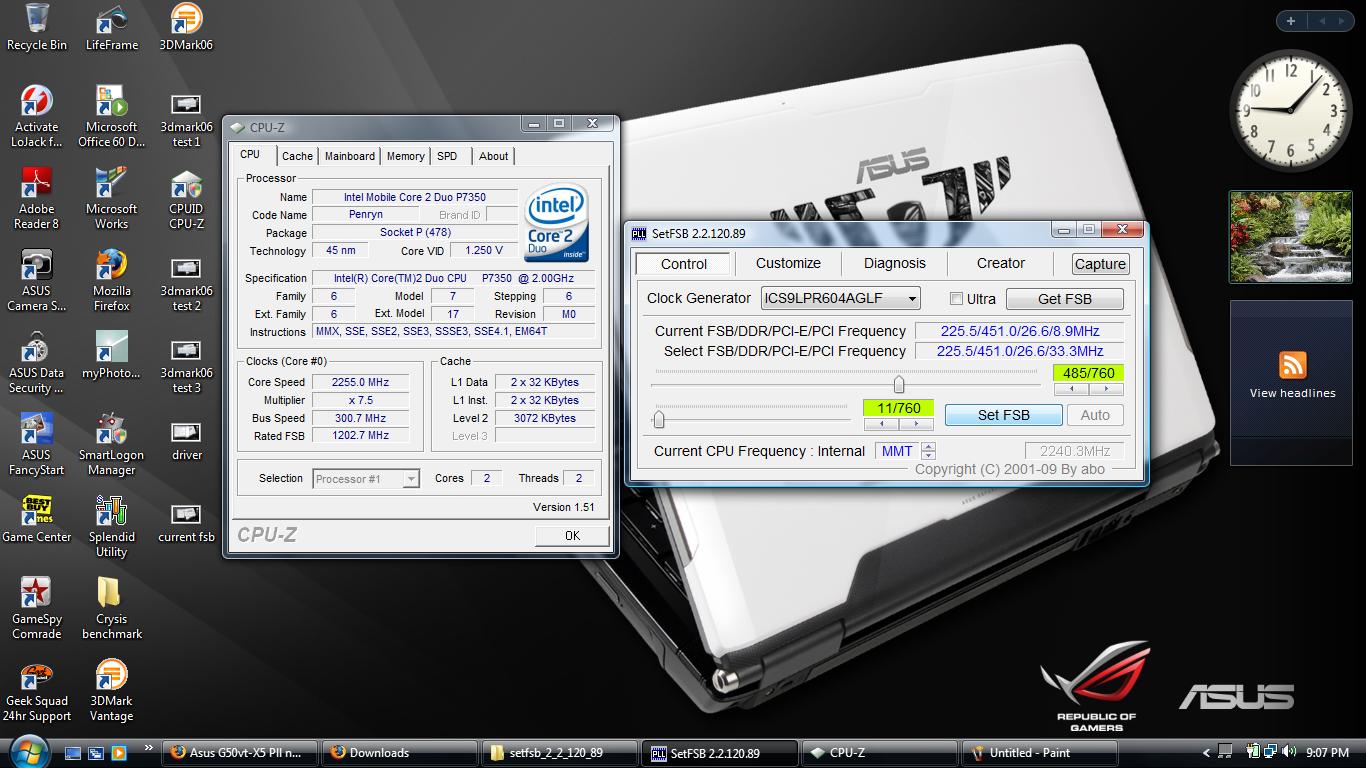Open ASUS FancyStart desktop shortcut
Viewport: 1366px width, 768px height.
37,445
